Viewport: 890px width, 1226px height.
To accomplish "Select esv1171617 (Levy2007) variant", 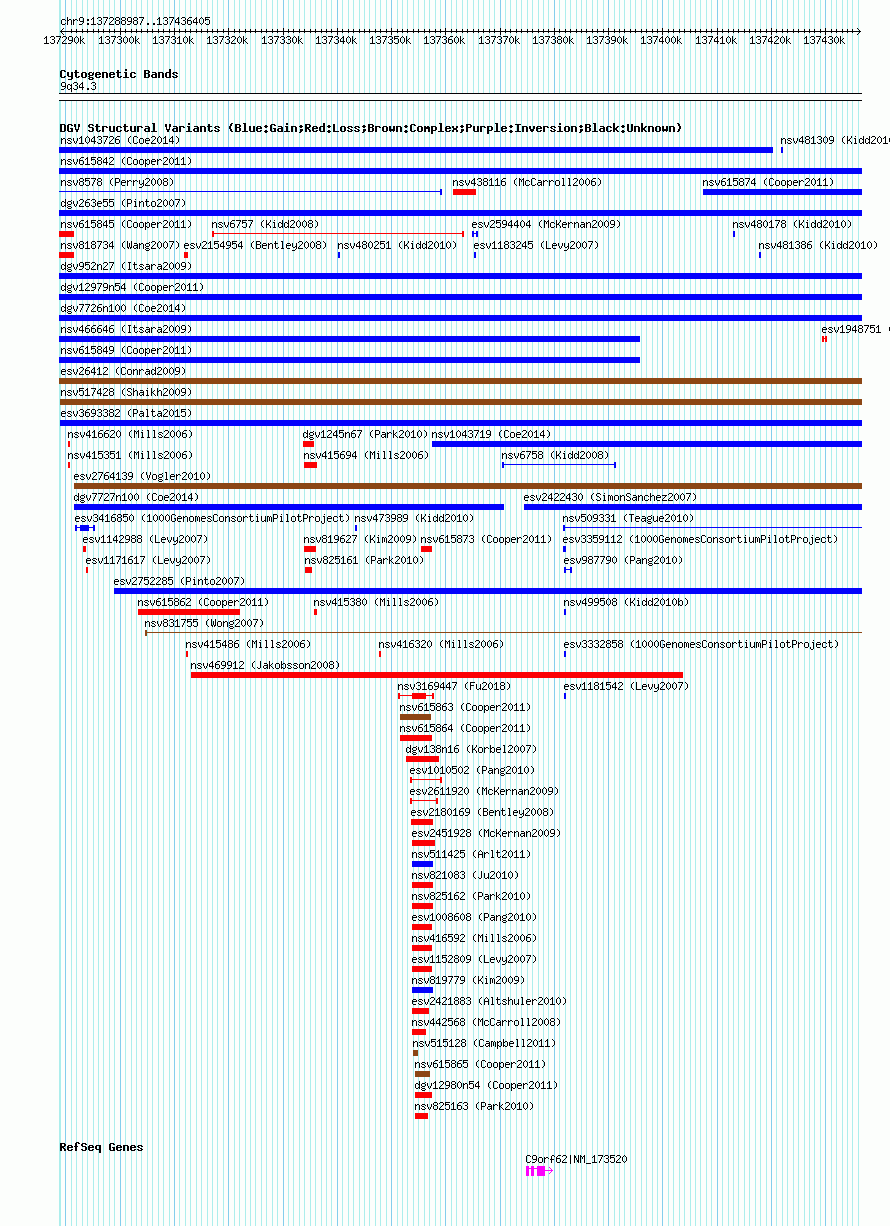I will click(148, 560).
